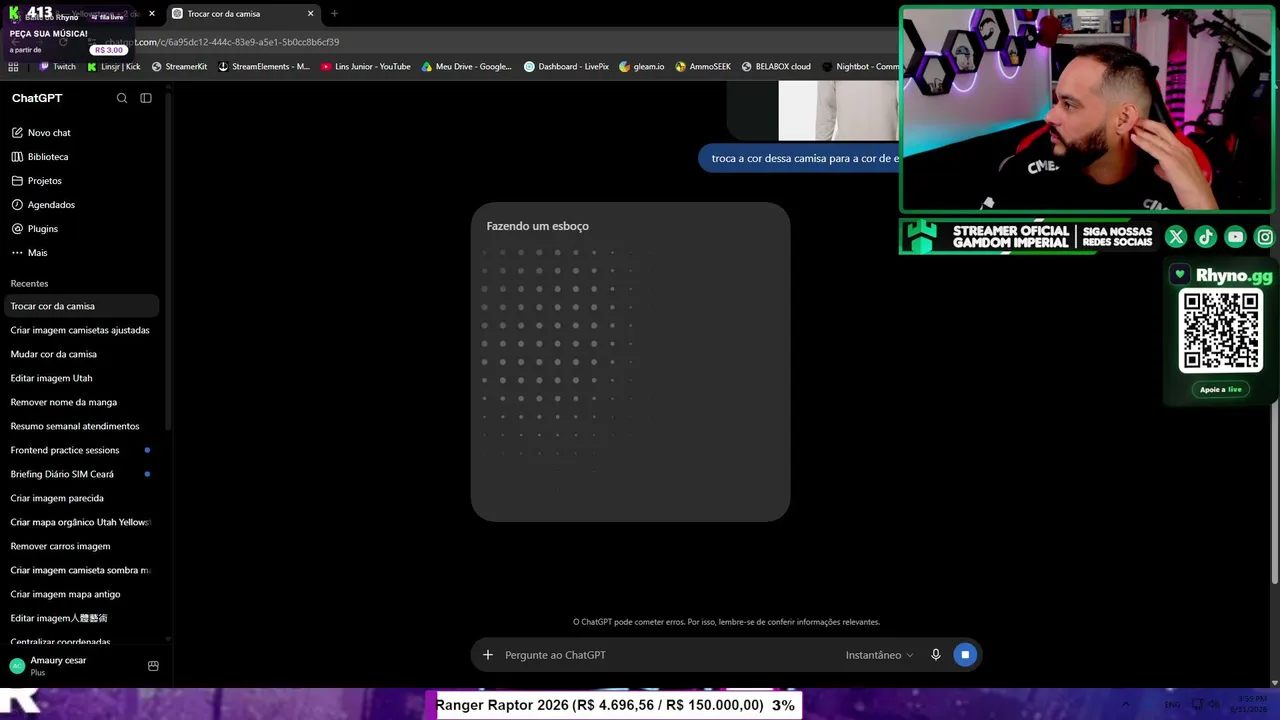Open a new browser tab

point(334,14)
